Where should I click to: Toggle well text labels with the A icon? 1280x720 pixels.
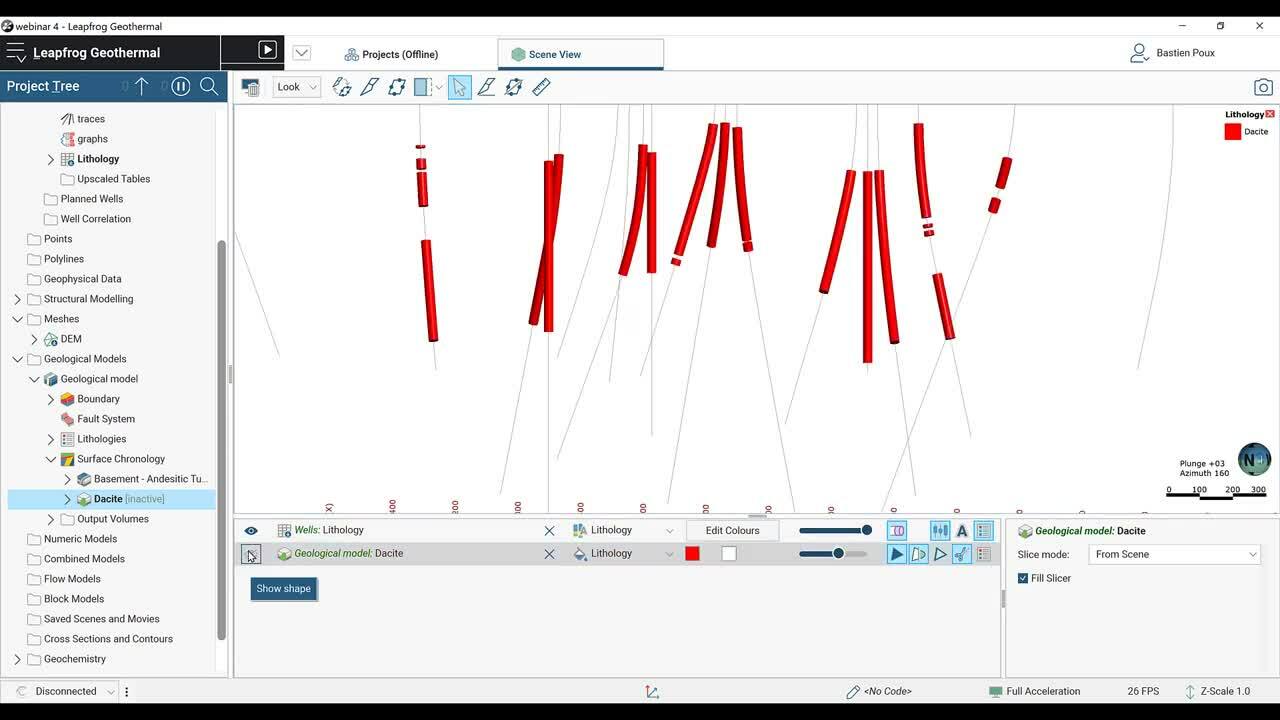pyautogui.click(x=962, y=531)
